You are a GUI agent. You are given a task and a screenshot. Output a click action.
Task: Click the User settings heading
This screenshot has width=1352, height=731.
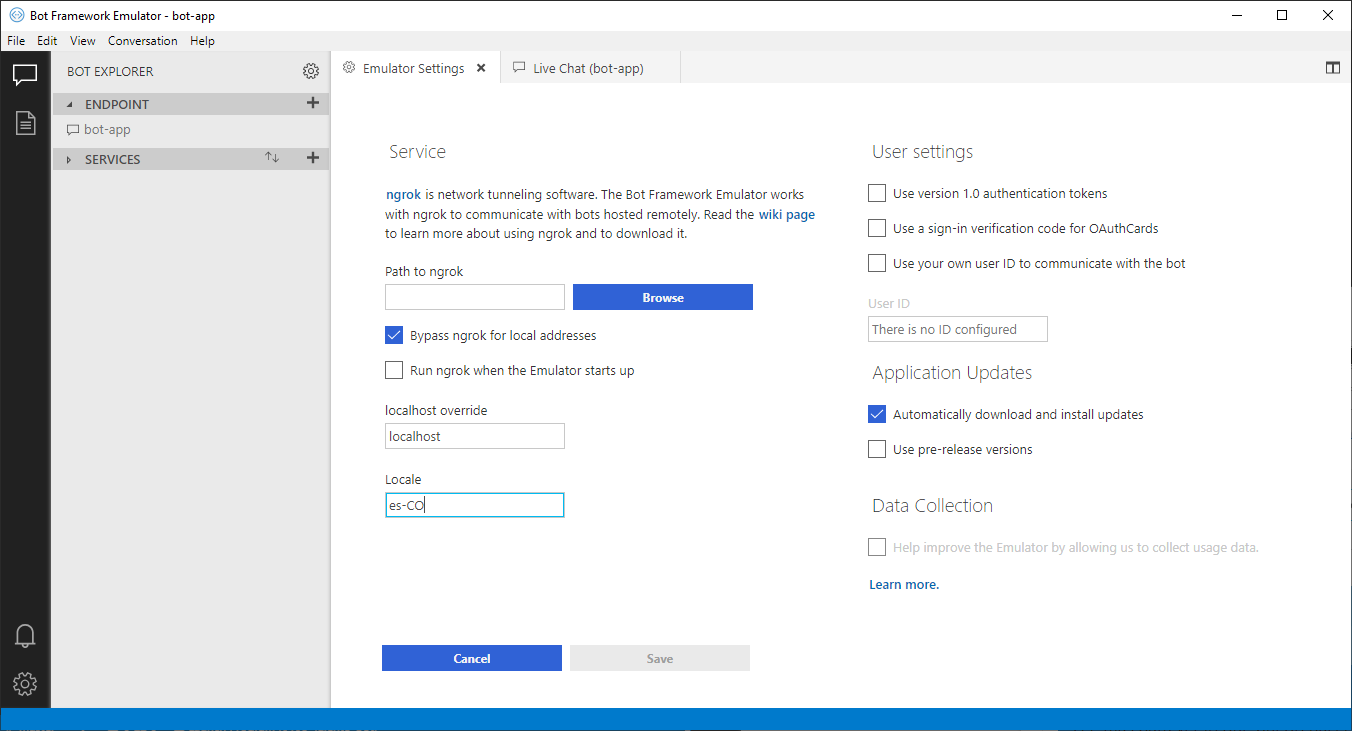[922, 152]
